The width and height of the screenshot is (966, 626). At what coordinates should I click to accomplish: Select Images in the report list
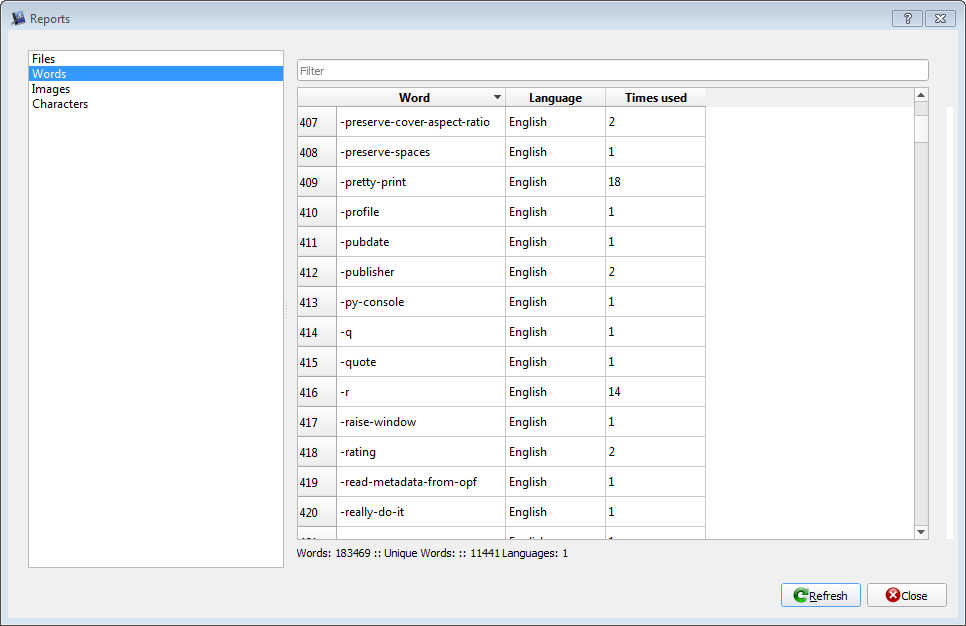[x=156, y=89]
